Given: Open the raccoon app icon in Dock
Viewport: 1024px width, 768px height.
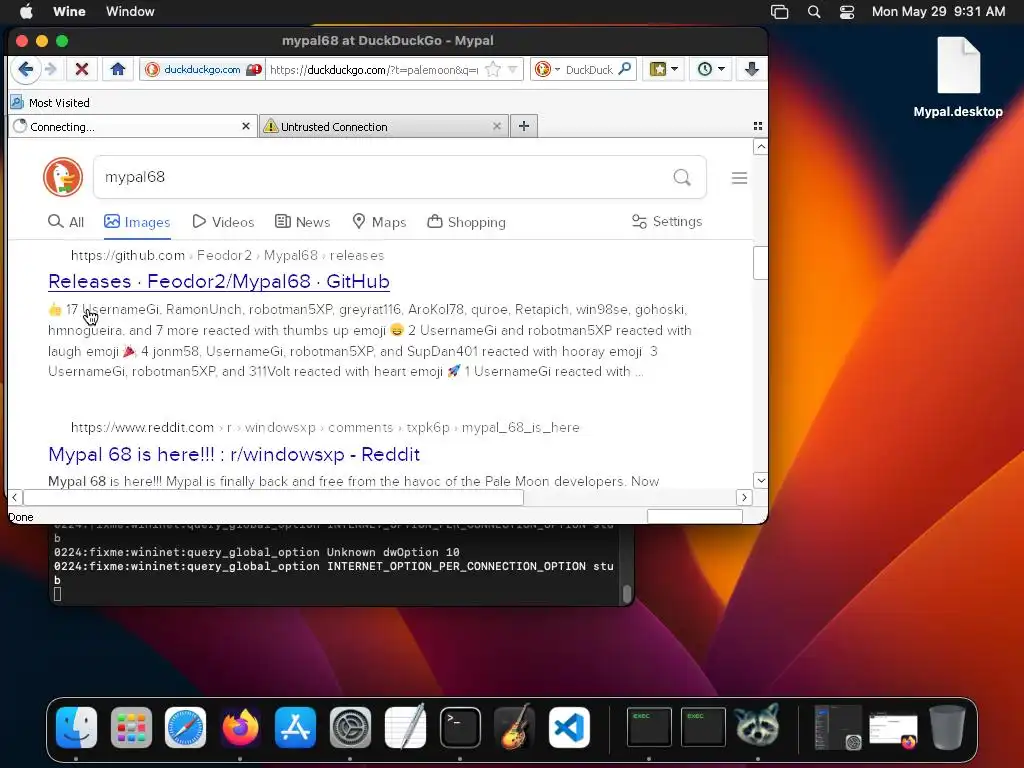Looking at the screenshot, I should pos(758,725).
